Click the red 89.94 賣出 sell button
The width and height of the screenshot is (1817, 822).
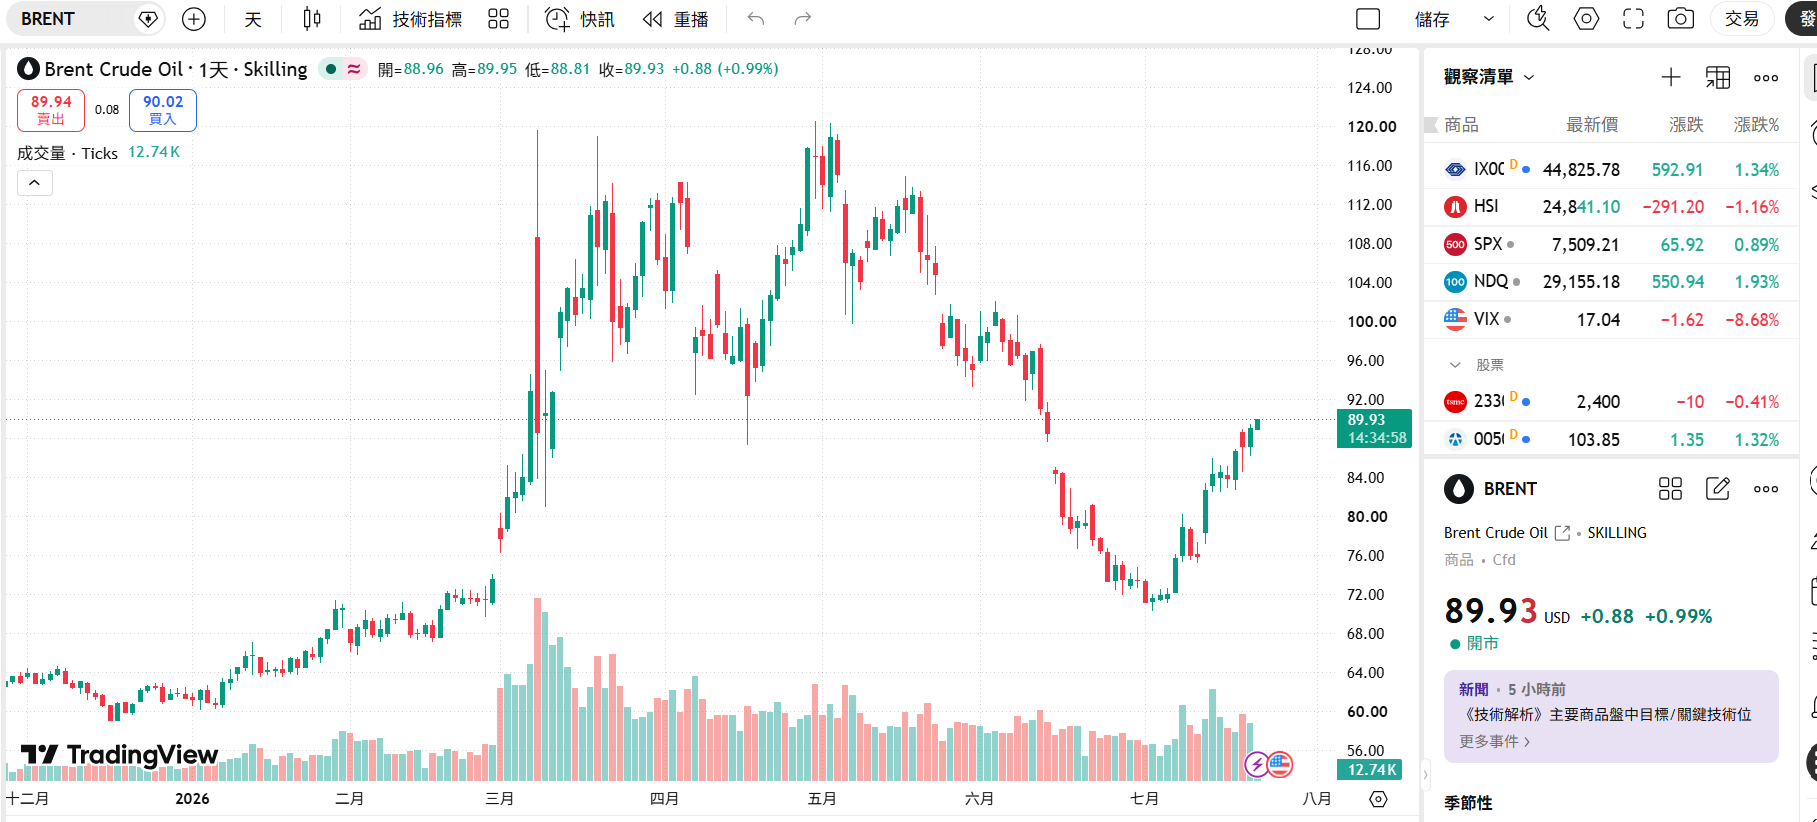[x=50, y=110]
